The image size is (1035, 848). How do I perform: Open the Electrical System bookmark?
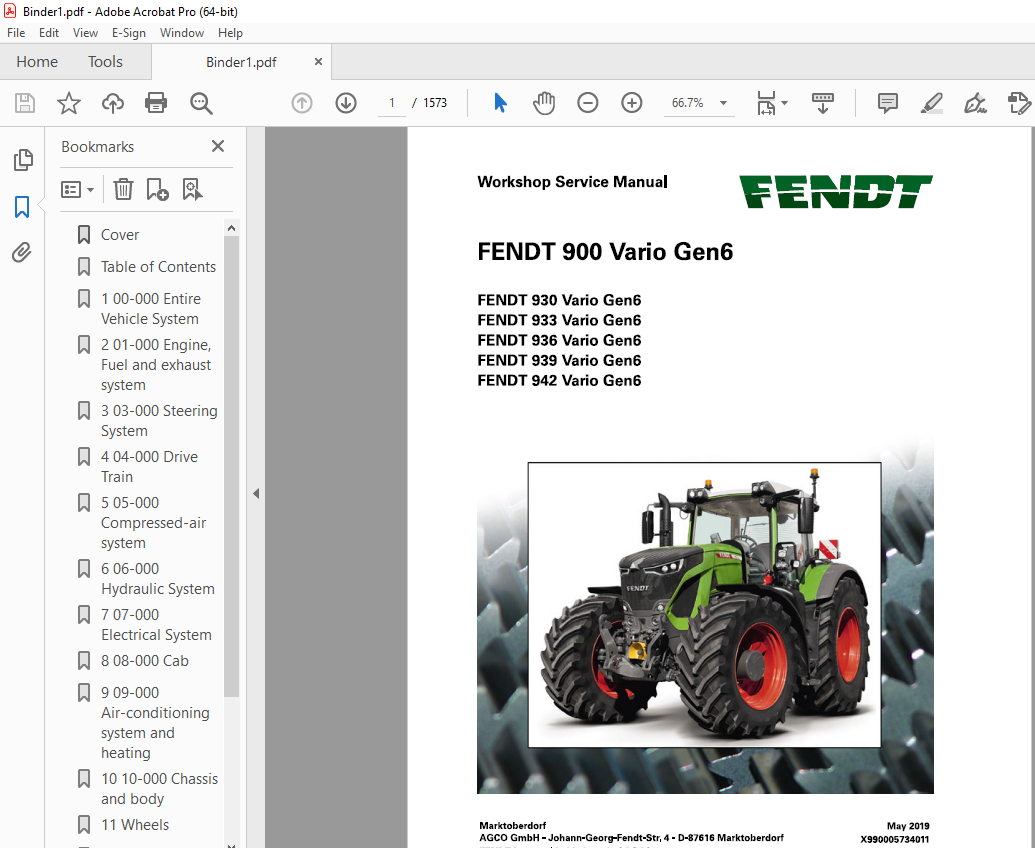[x=156, y=624]
